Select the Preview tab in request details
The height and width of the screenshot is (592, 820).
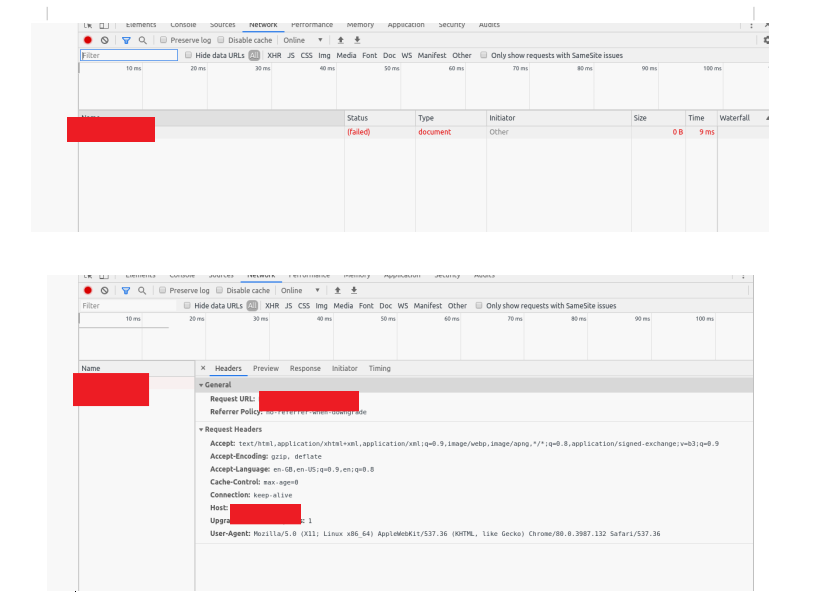[x=266, y=368]
